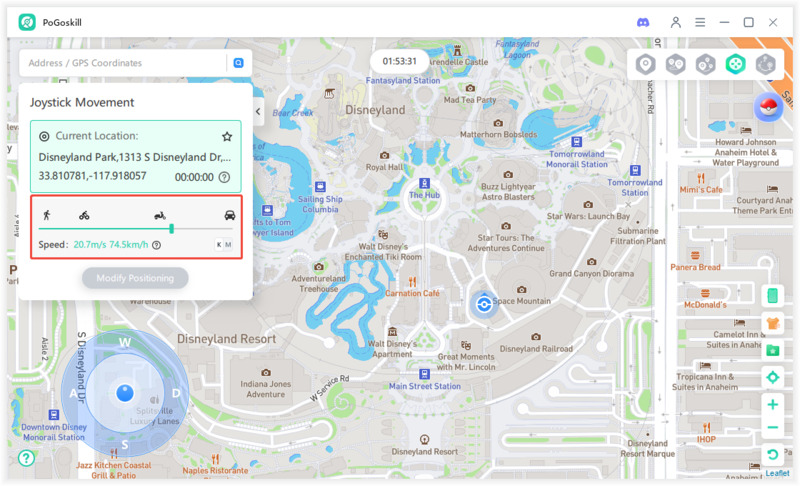Click the Matterhorn Bobsleds camera marker
Viewport: 800px width, 486px height.
pyautogui.click(x=498, y=123)
